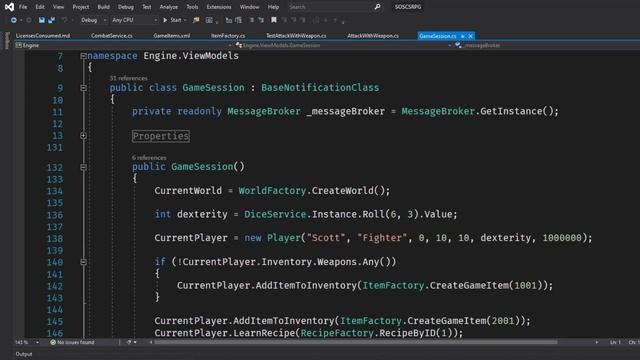Click the Undo icon in the toolbar
640x360 pixels.
pyautogui.click(x=64, y=20)
